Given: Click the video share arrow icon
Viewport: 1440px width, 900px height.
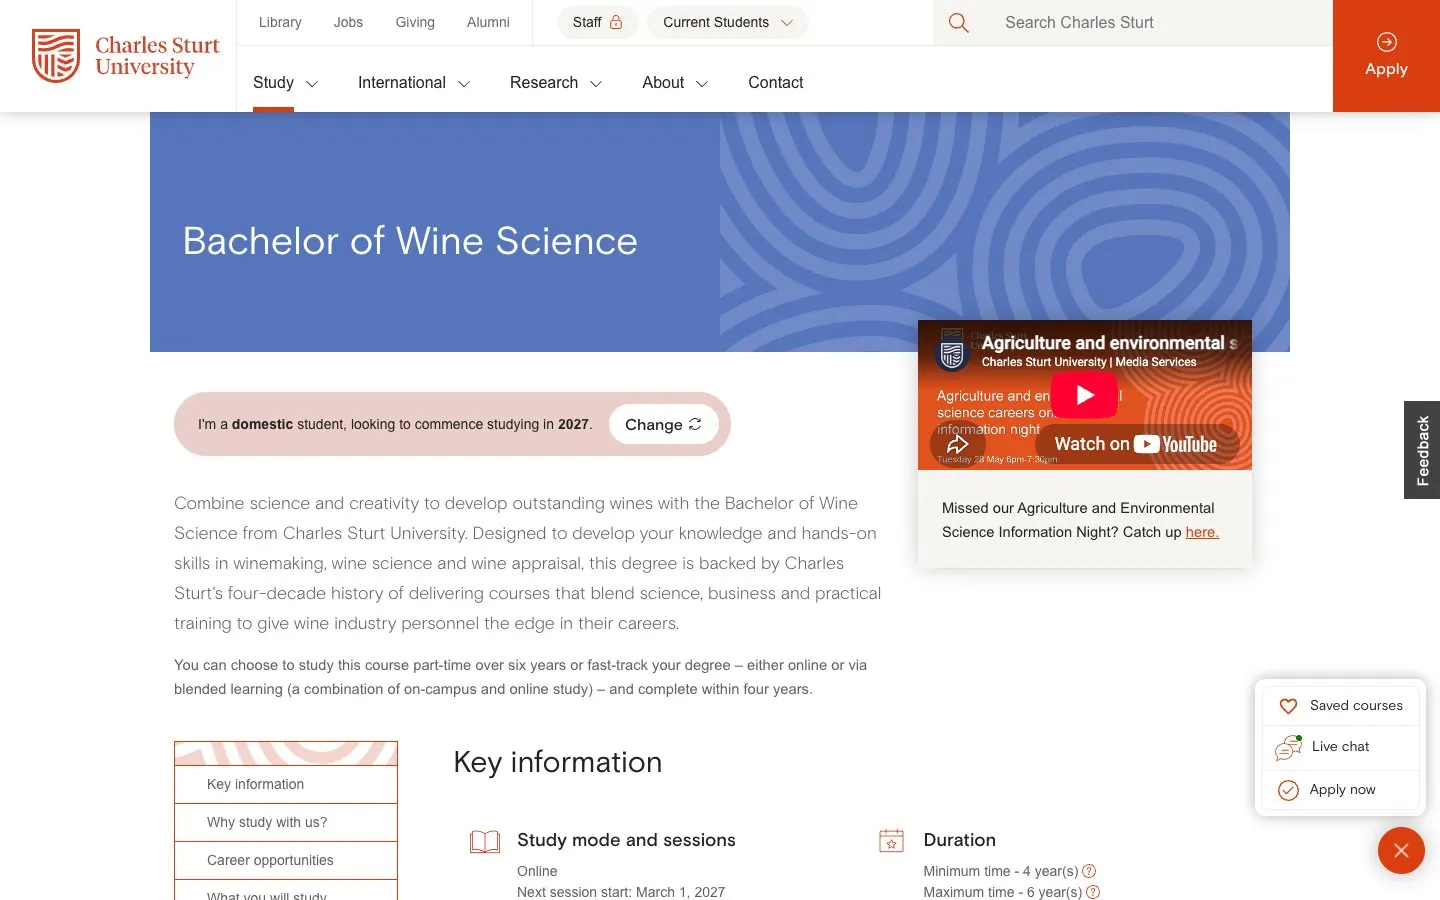Looking at the screenshot, I should 957,444.
